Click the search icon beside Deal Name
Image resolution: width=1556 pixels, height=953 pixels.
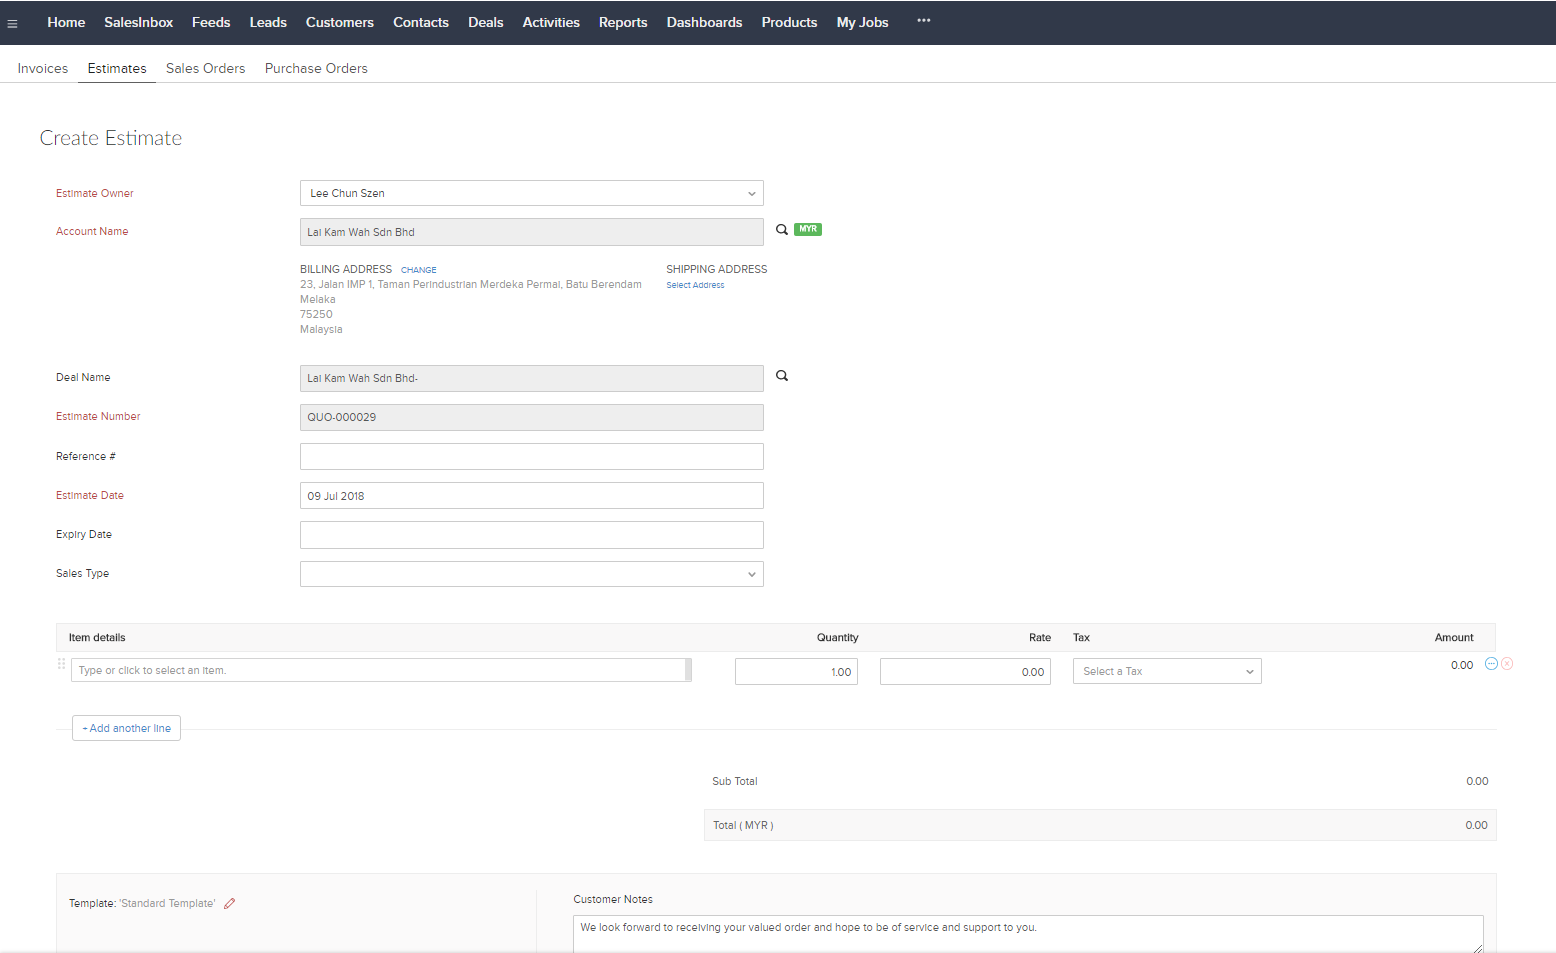click(782, 376)
